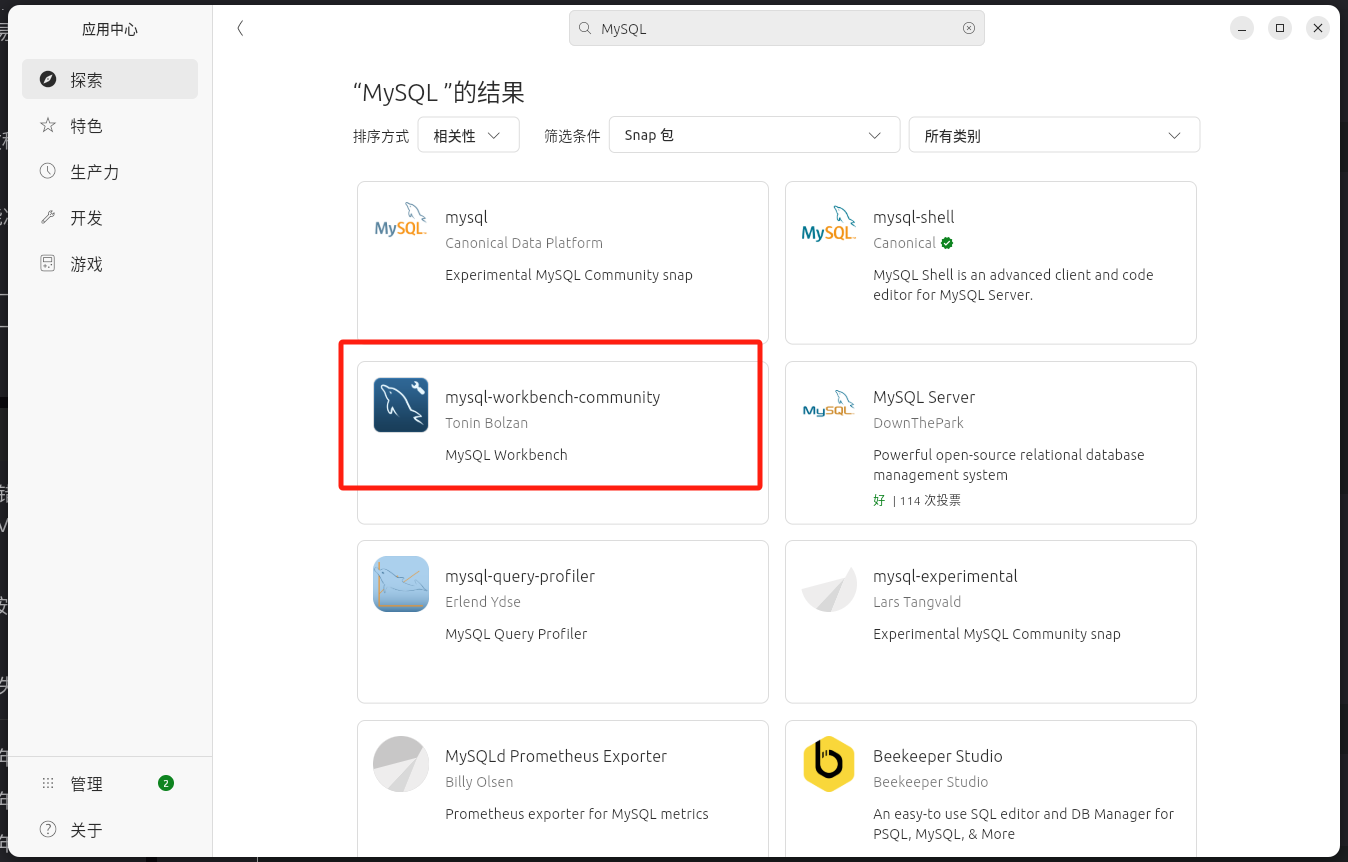Screen dimensions: 1348x862
Task: Click the grid icon beside 管理
Action: (48, 783)
